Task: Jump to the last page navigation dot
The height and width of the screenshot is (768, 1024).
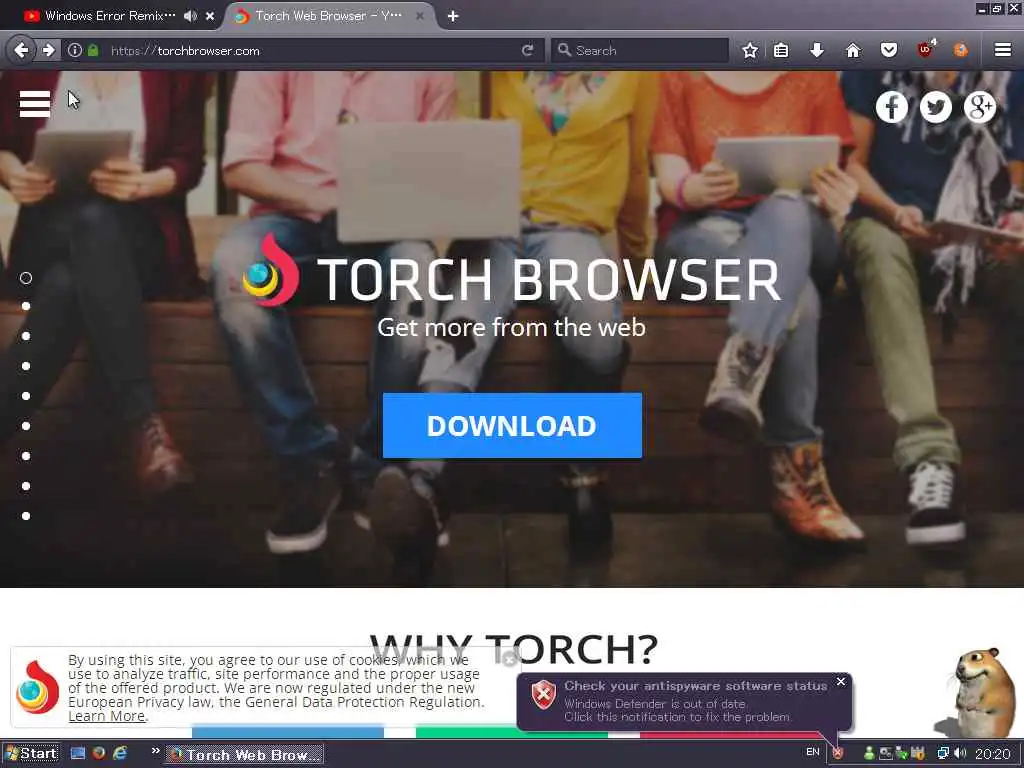Action: pos(26,516)
